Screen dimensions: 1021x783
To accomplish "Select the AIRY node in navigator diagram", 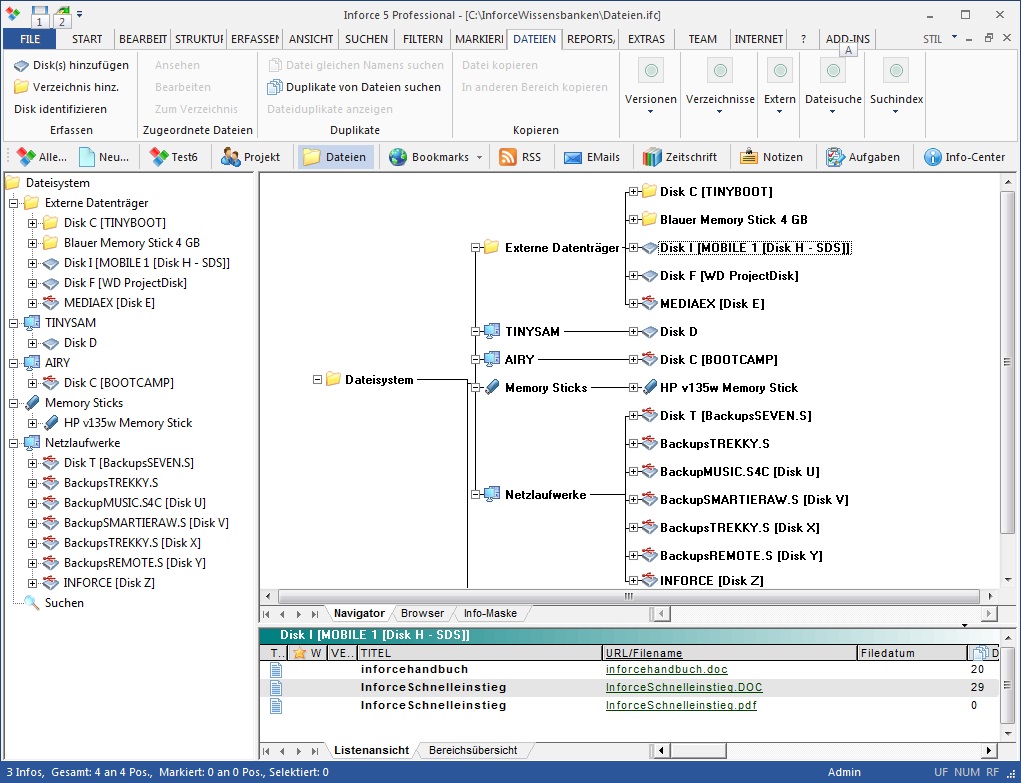I will pos(519,360).
